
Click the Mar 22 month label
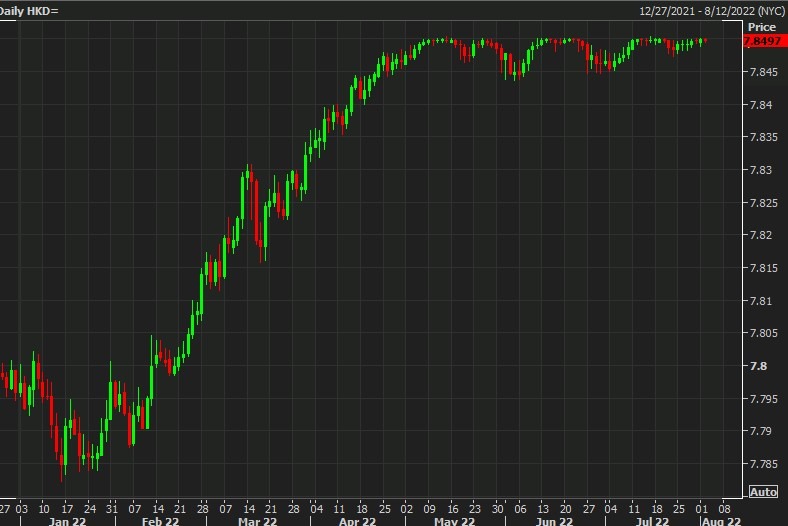257,521
